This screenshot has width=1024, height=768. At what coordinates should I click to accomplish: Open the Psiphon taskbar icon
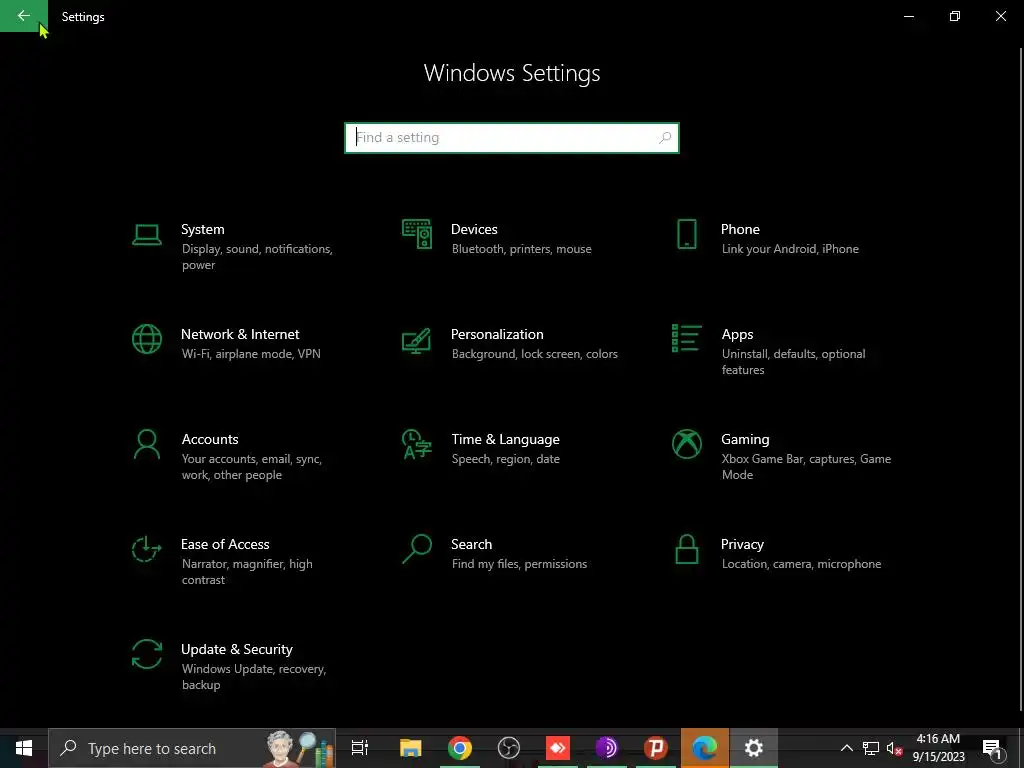click(x=656, y=748)
